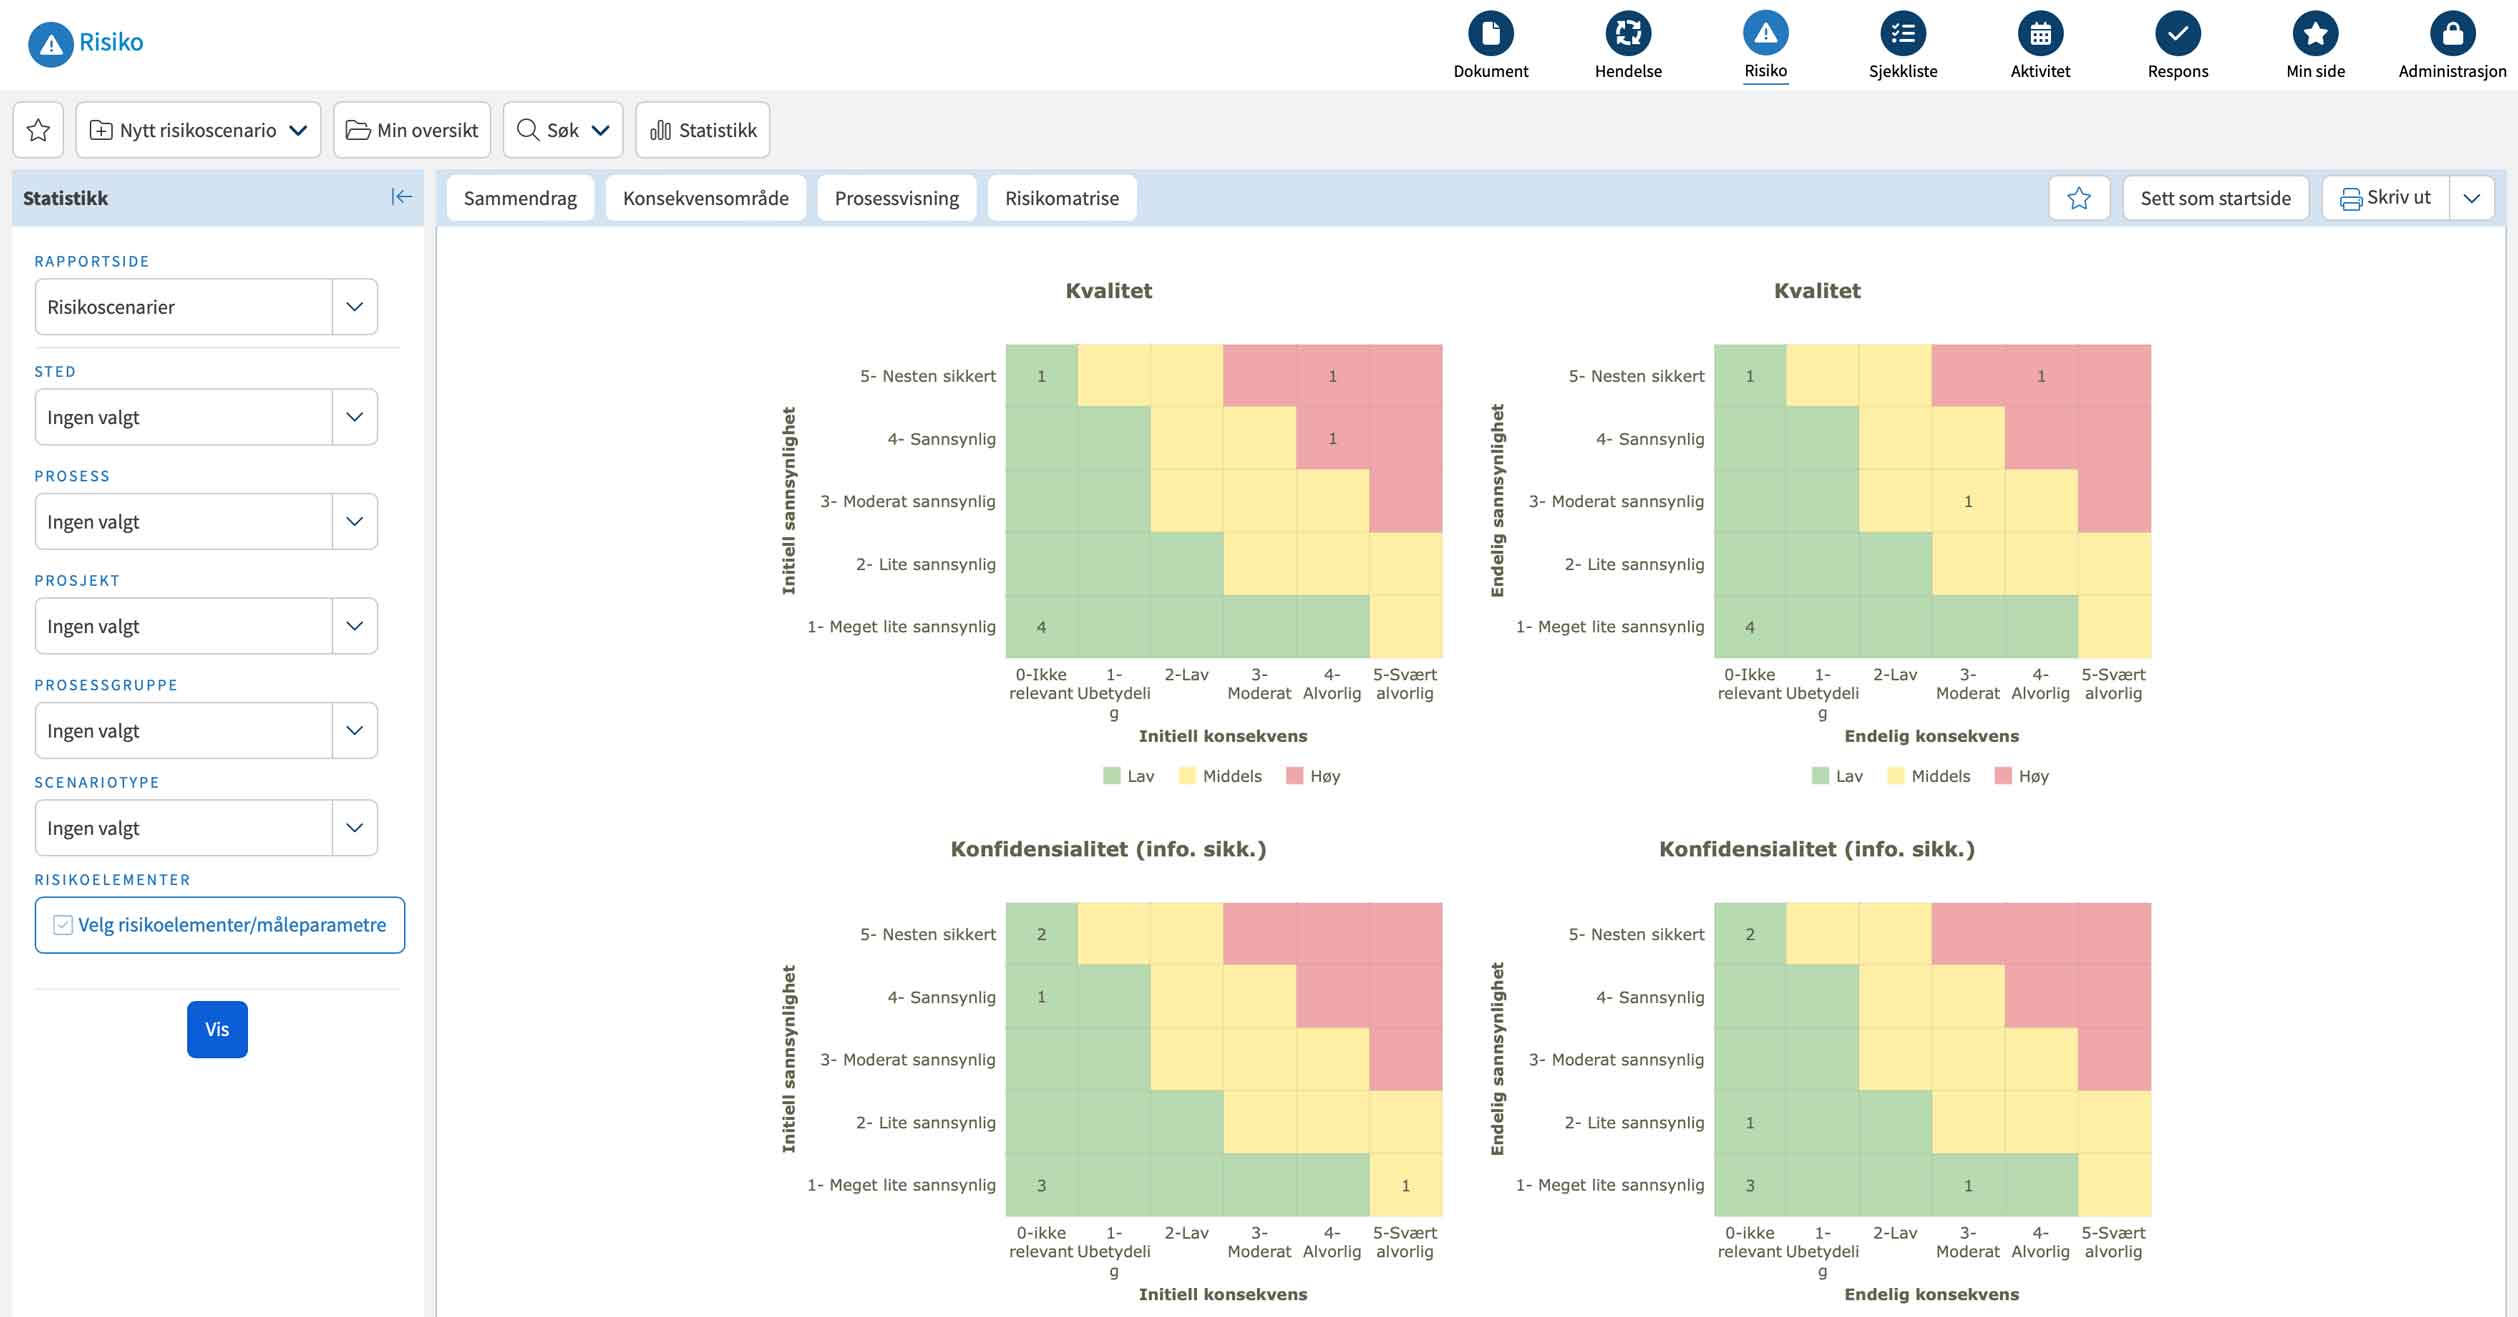Switch to Konsekvensområde statistics tab
The image size is (2518, 1317).
[704, 196]
